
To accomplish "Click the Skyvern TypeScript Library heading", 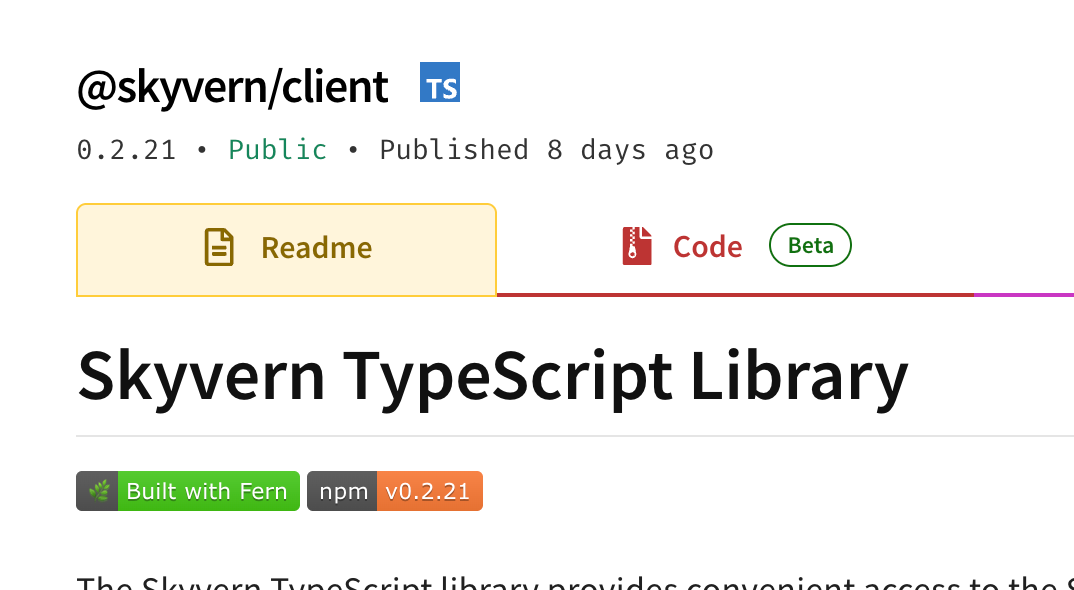I will 492,375.
